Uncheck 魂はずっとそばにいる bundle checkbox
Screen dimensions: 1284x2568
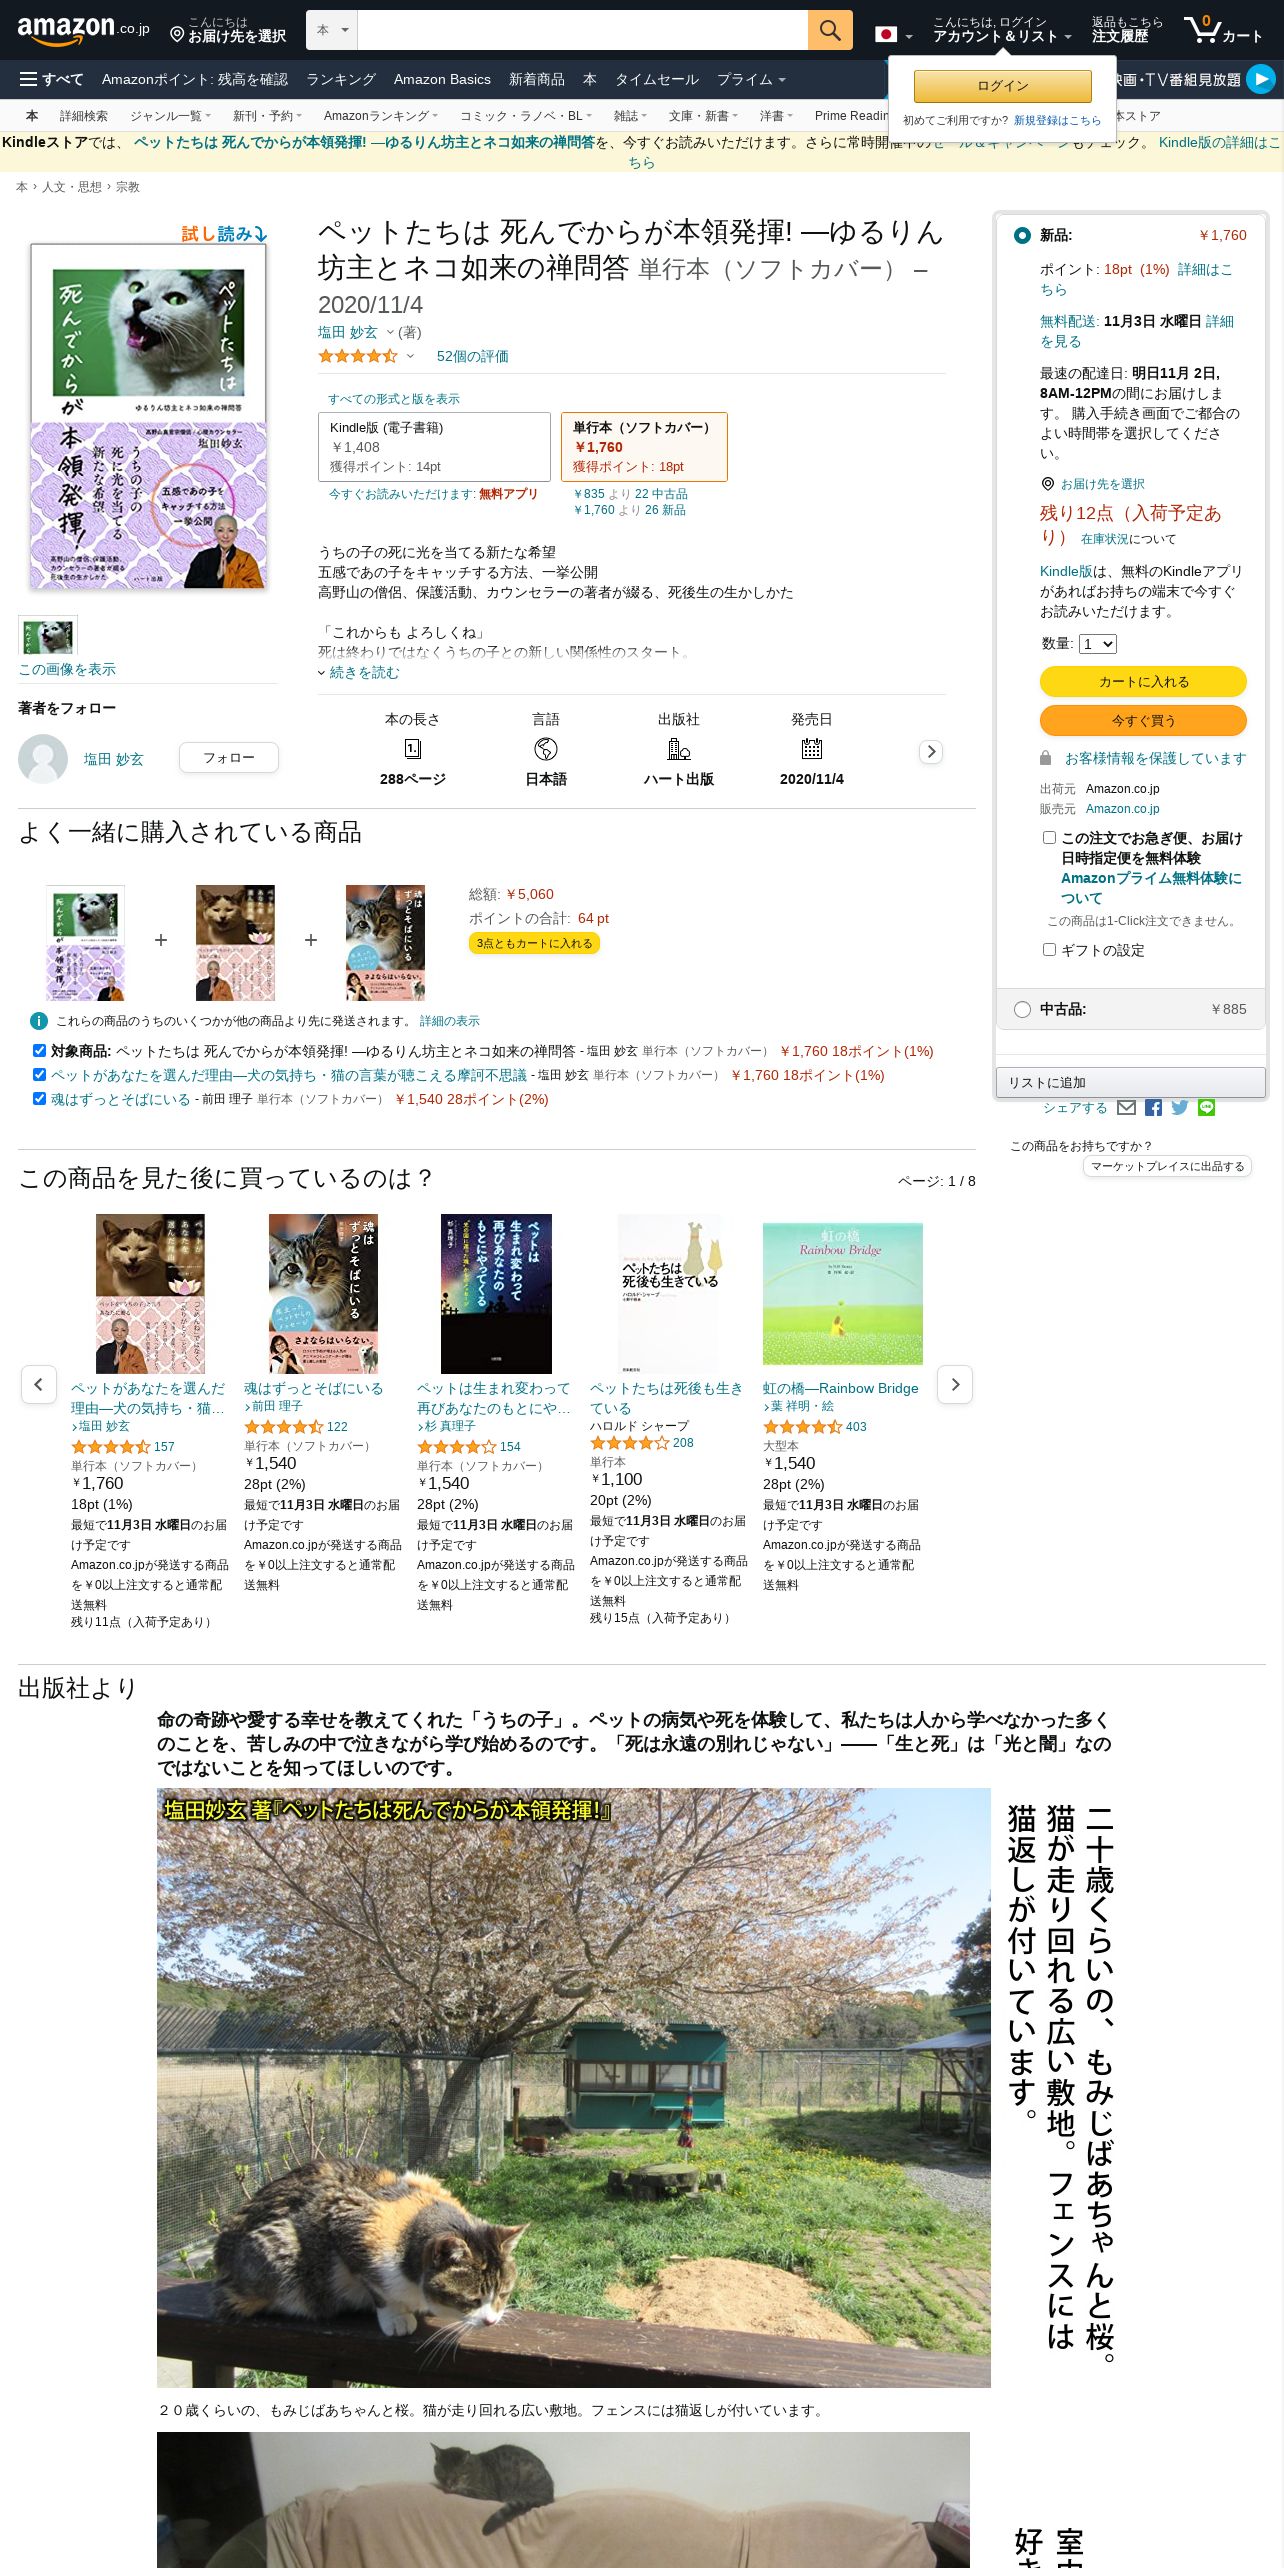(x=39, y=1098)
